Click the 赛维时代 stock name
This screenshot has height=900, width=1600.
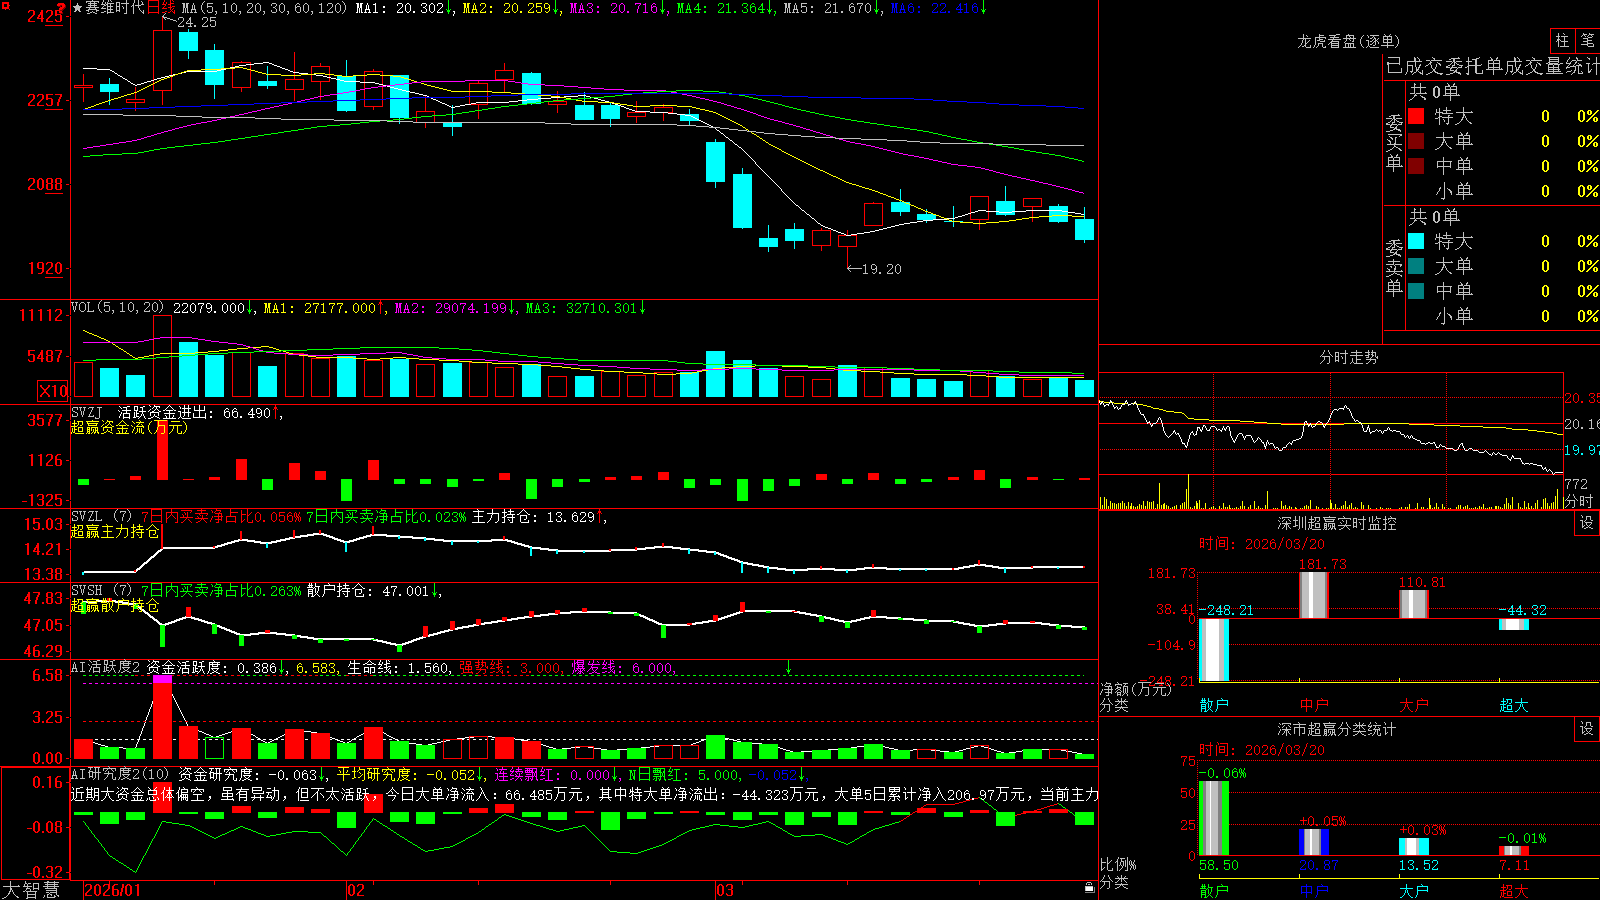(x=115, y=8)
